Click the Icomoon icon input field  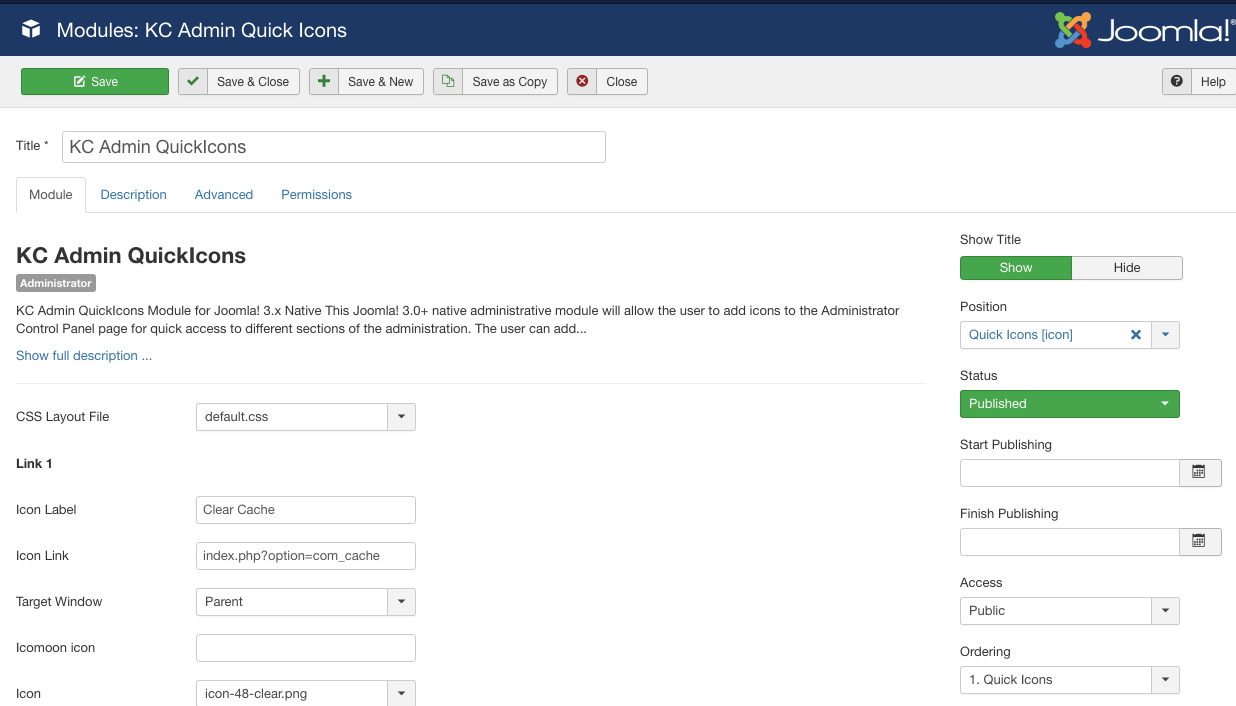(x=306, y=648)
